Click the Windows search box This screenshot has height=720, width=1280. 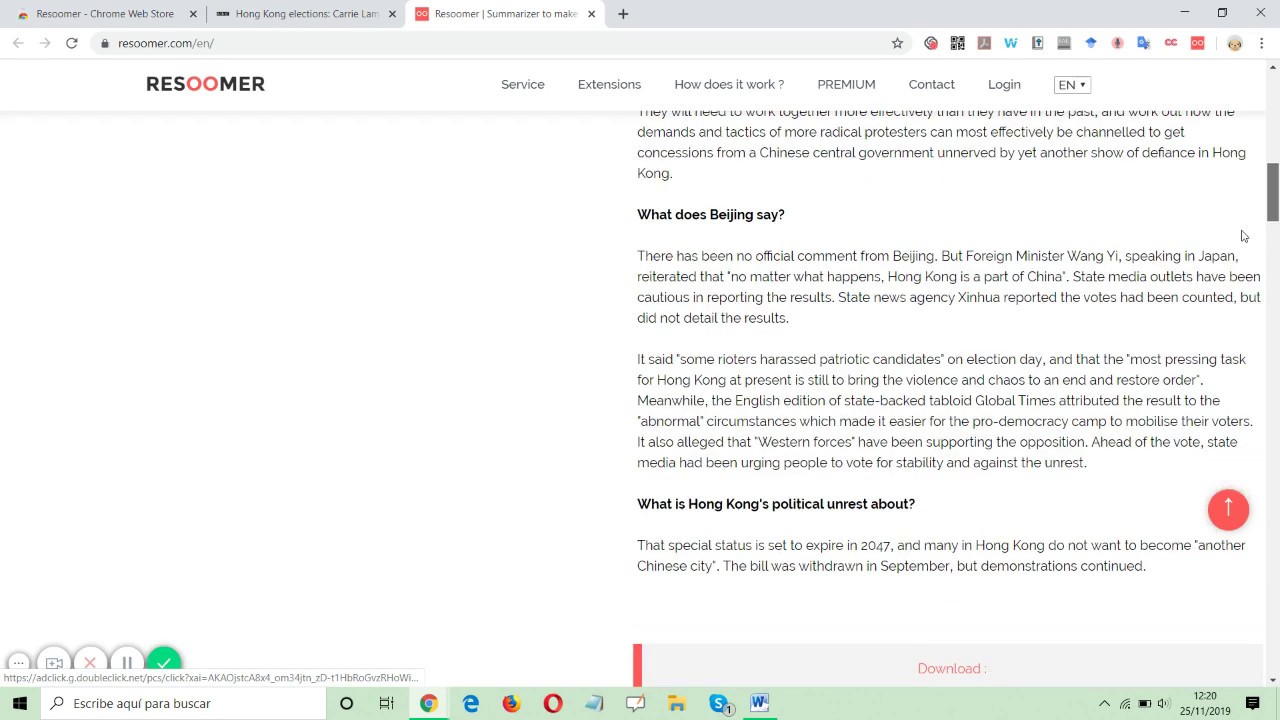click(183, 703)
